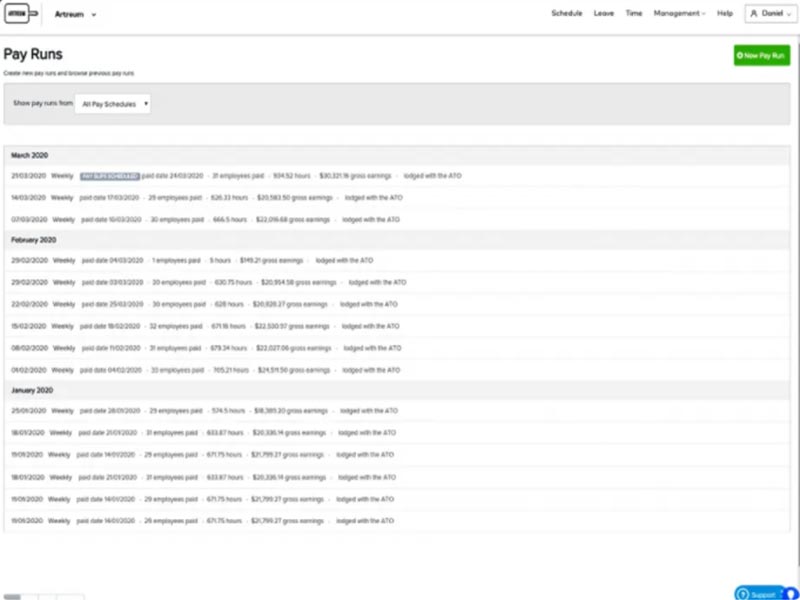This screenshot has height=600, width=800.
Task: Expand the All Pay Schedules filter dropdown
Action: tap(113, 103)
